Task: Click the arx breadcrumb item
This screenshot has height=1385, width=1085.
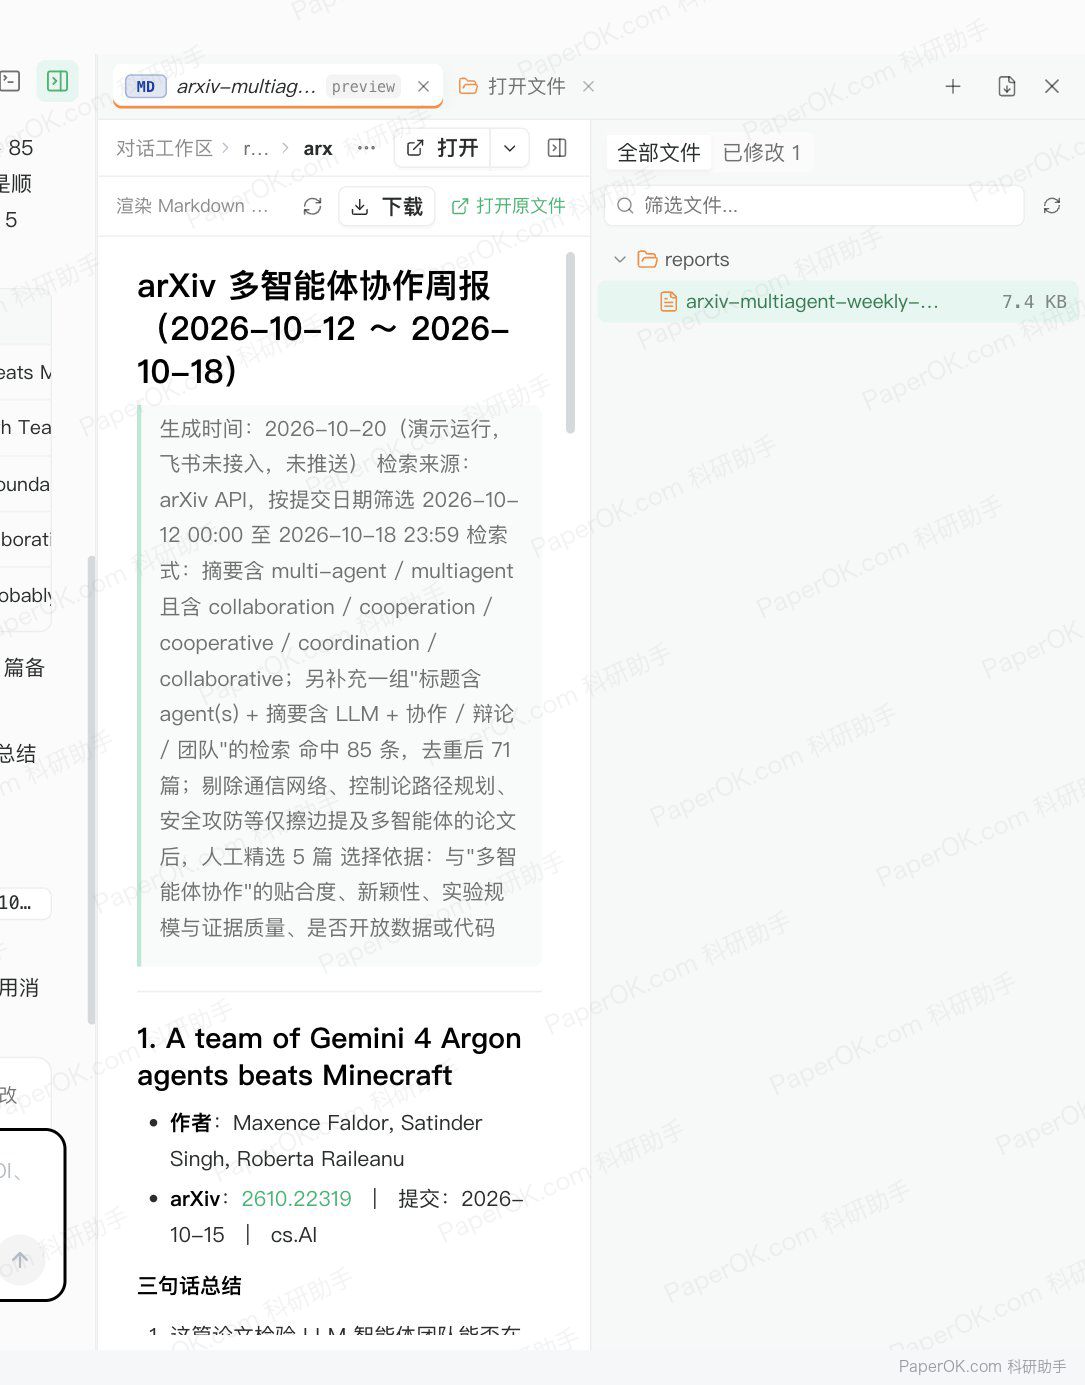Action: point(318,149)
